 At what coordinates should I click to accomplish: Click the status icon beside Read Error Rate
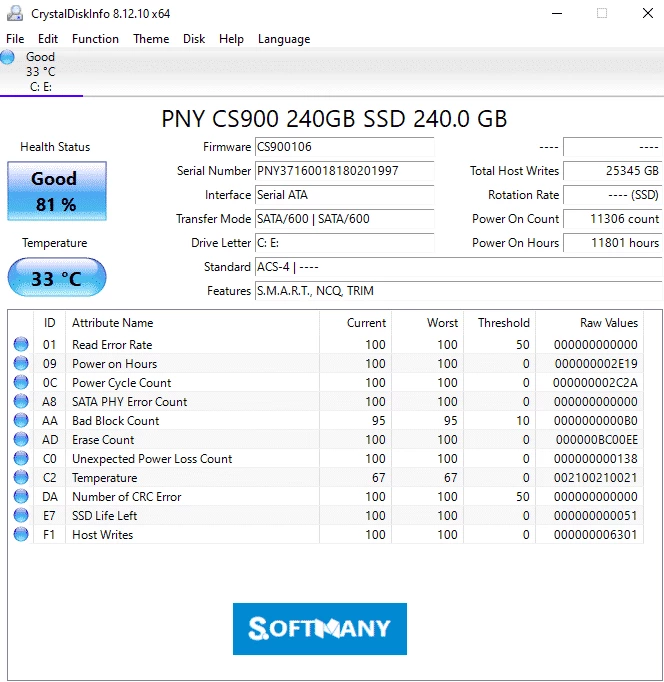21,345
